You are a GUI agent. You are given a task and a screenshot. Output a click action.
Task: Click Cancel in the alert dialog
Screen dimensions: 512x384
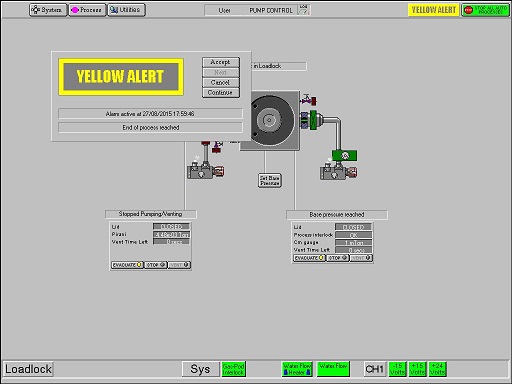pos(221,82)
